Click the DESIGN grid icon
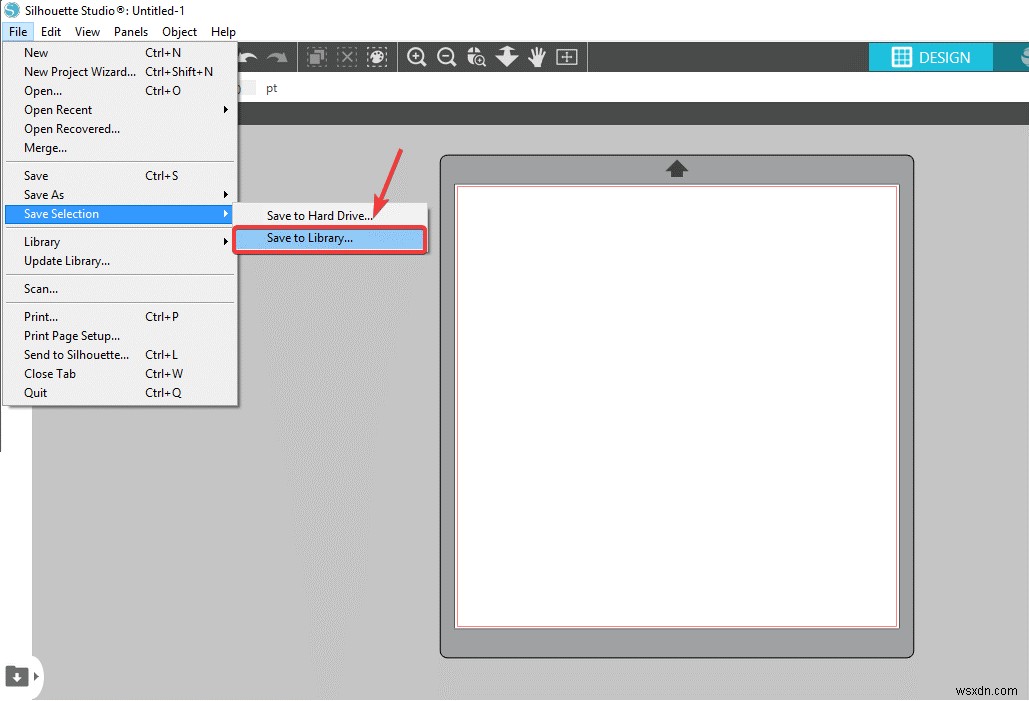This screenshot has width=1029, height=701. (x=901, y=57)
